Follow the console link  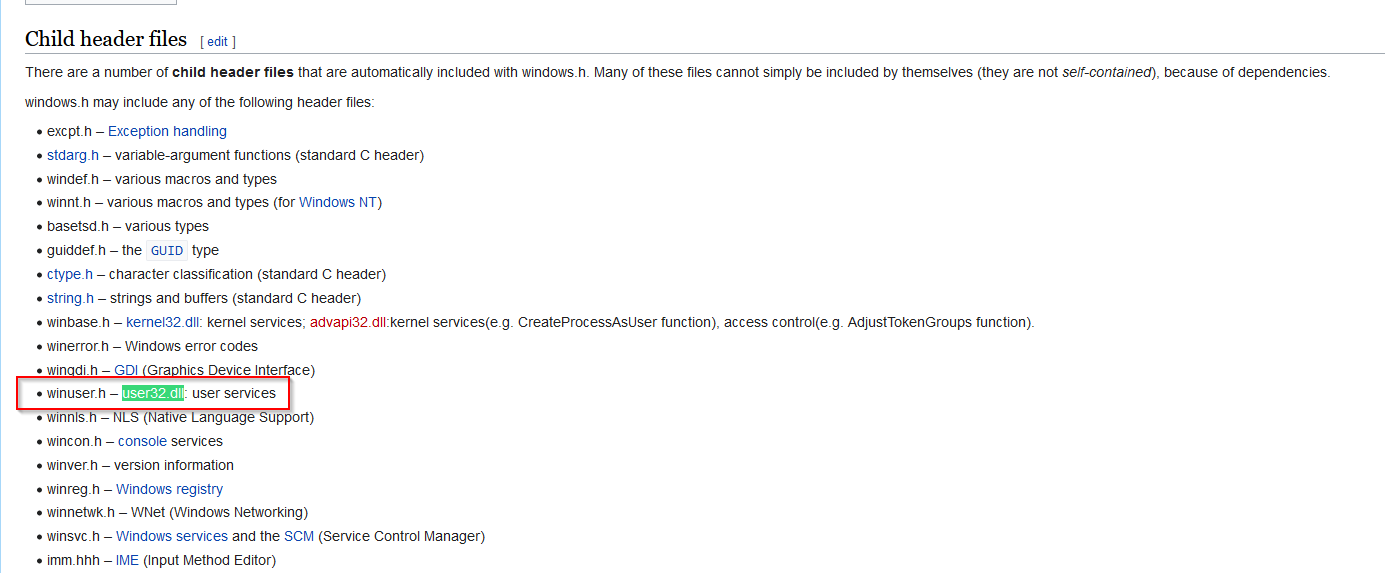click(142, 441)
